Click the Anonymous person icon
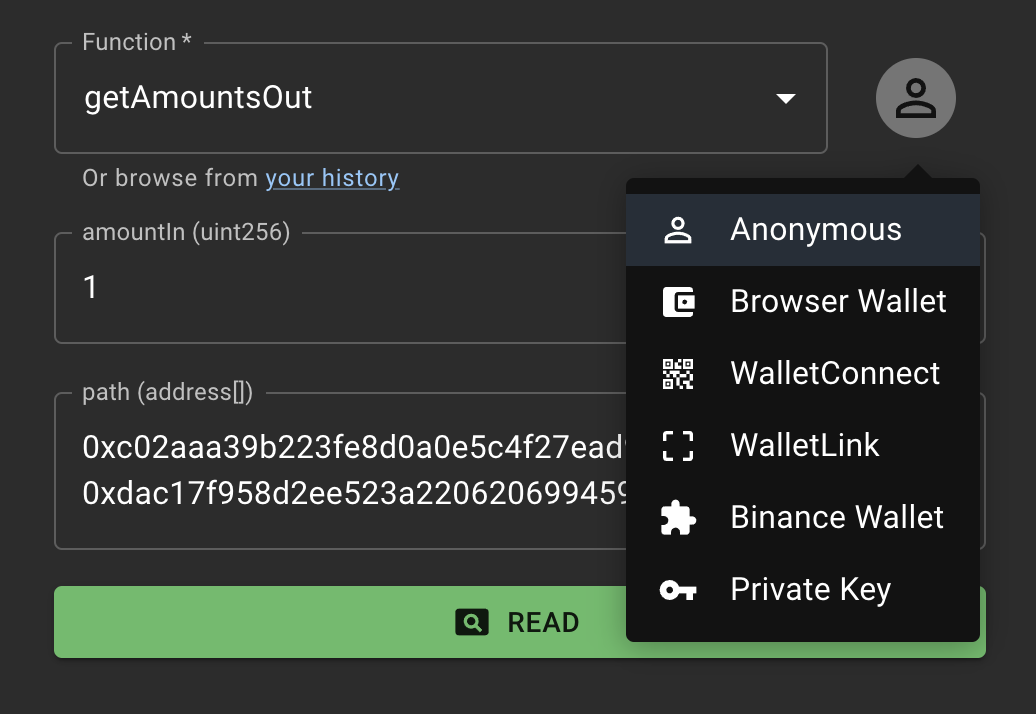 (678, 231)
